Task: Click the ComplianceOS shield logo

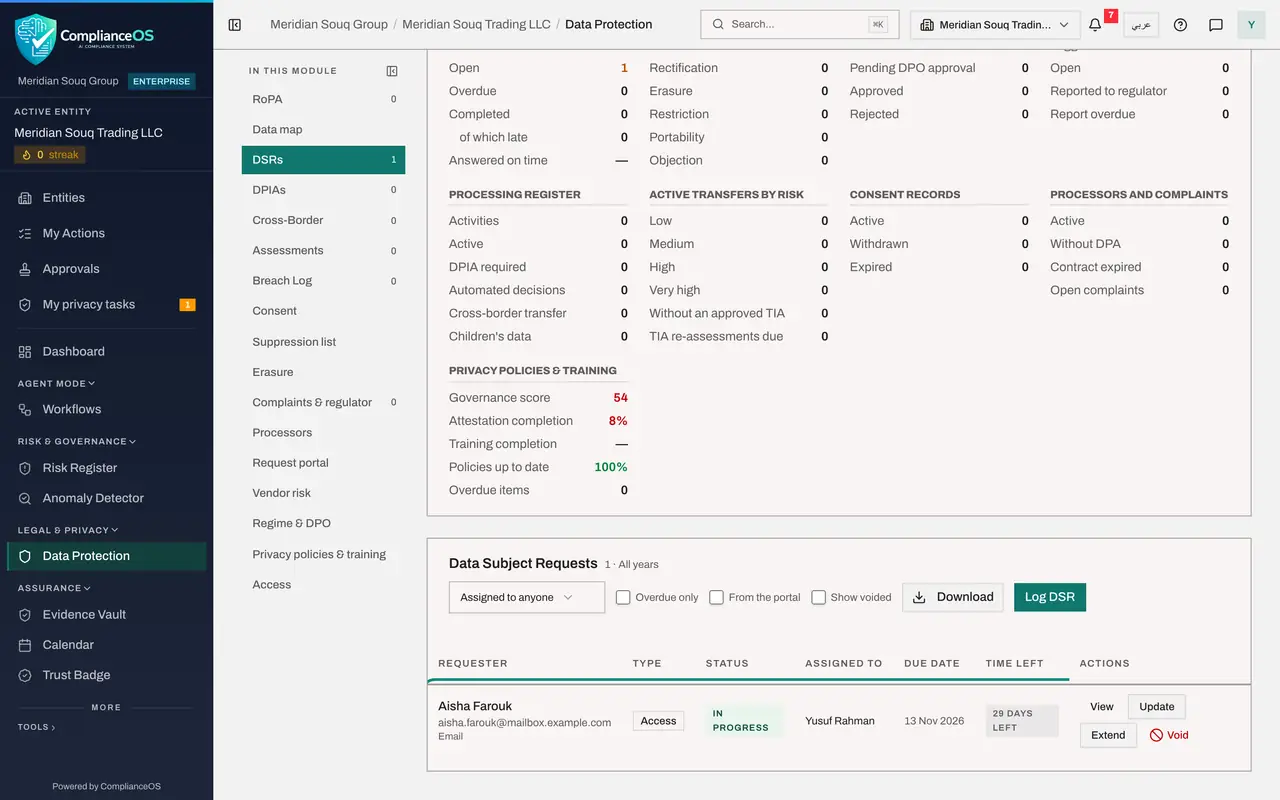Action: click(x=36, y=39)
